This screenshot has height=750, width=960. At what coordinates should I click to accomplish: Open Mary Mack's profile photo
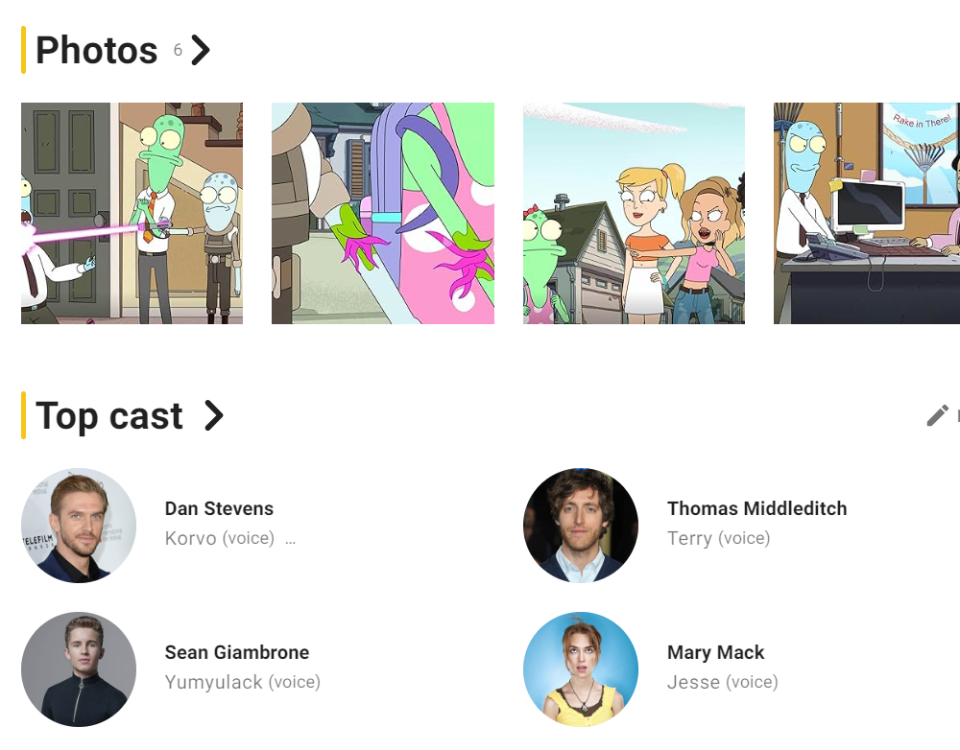581,669
